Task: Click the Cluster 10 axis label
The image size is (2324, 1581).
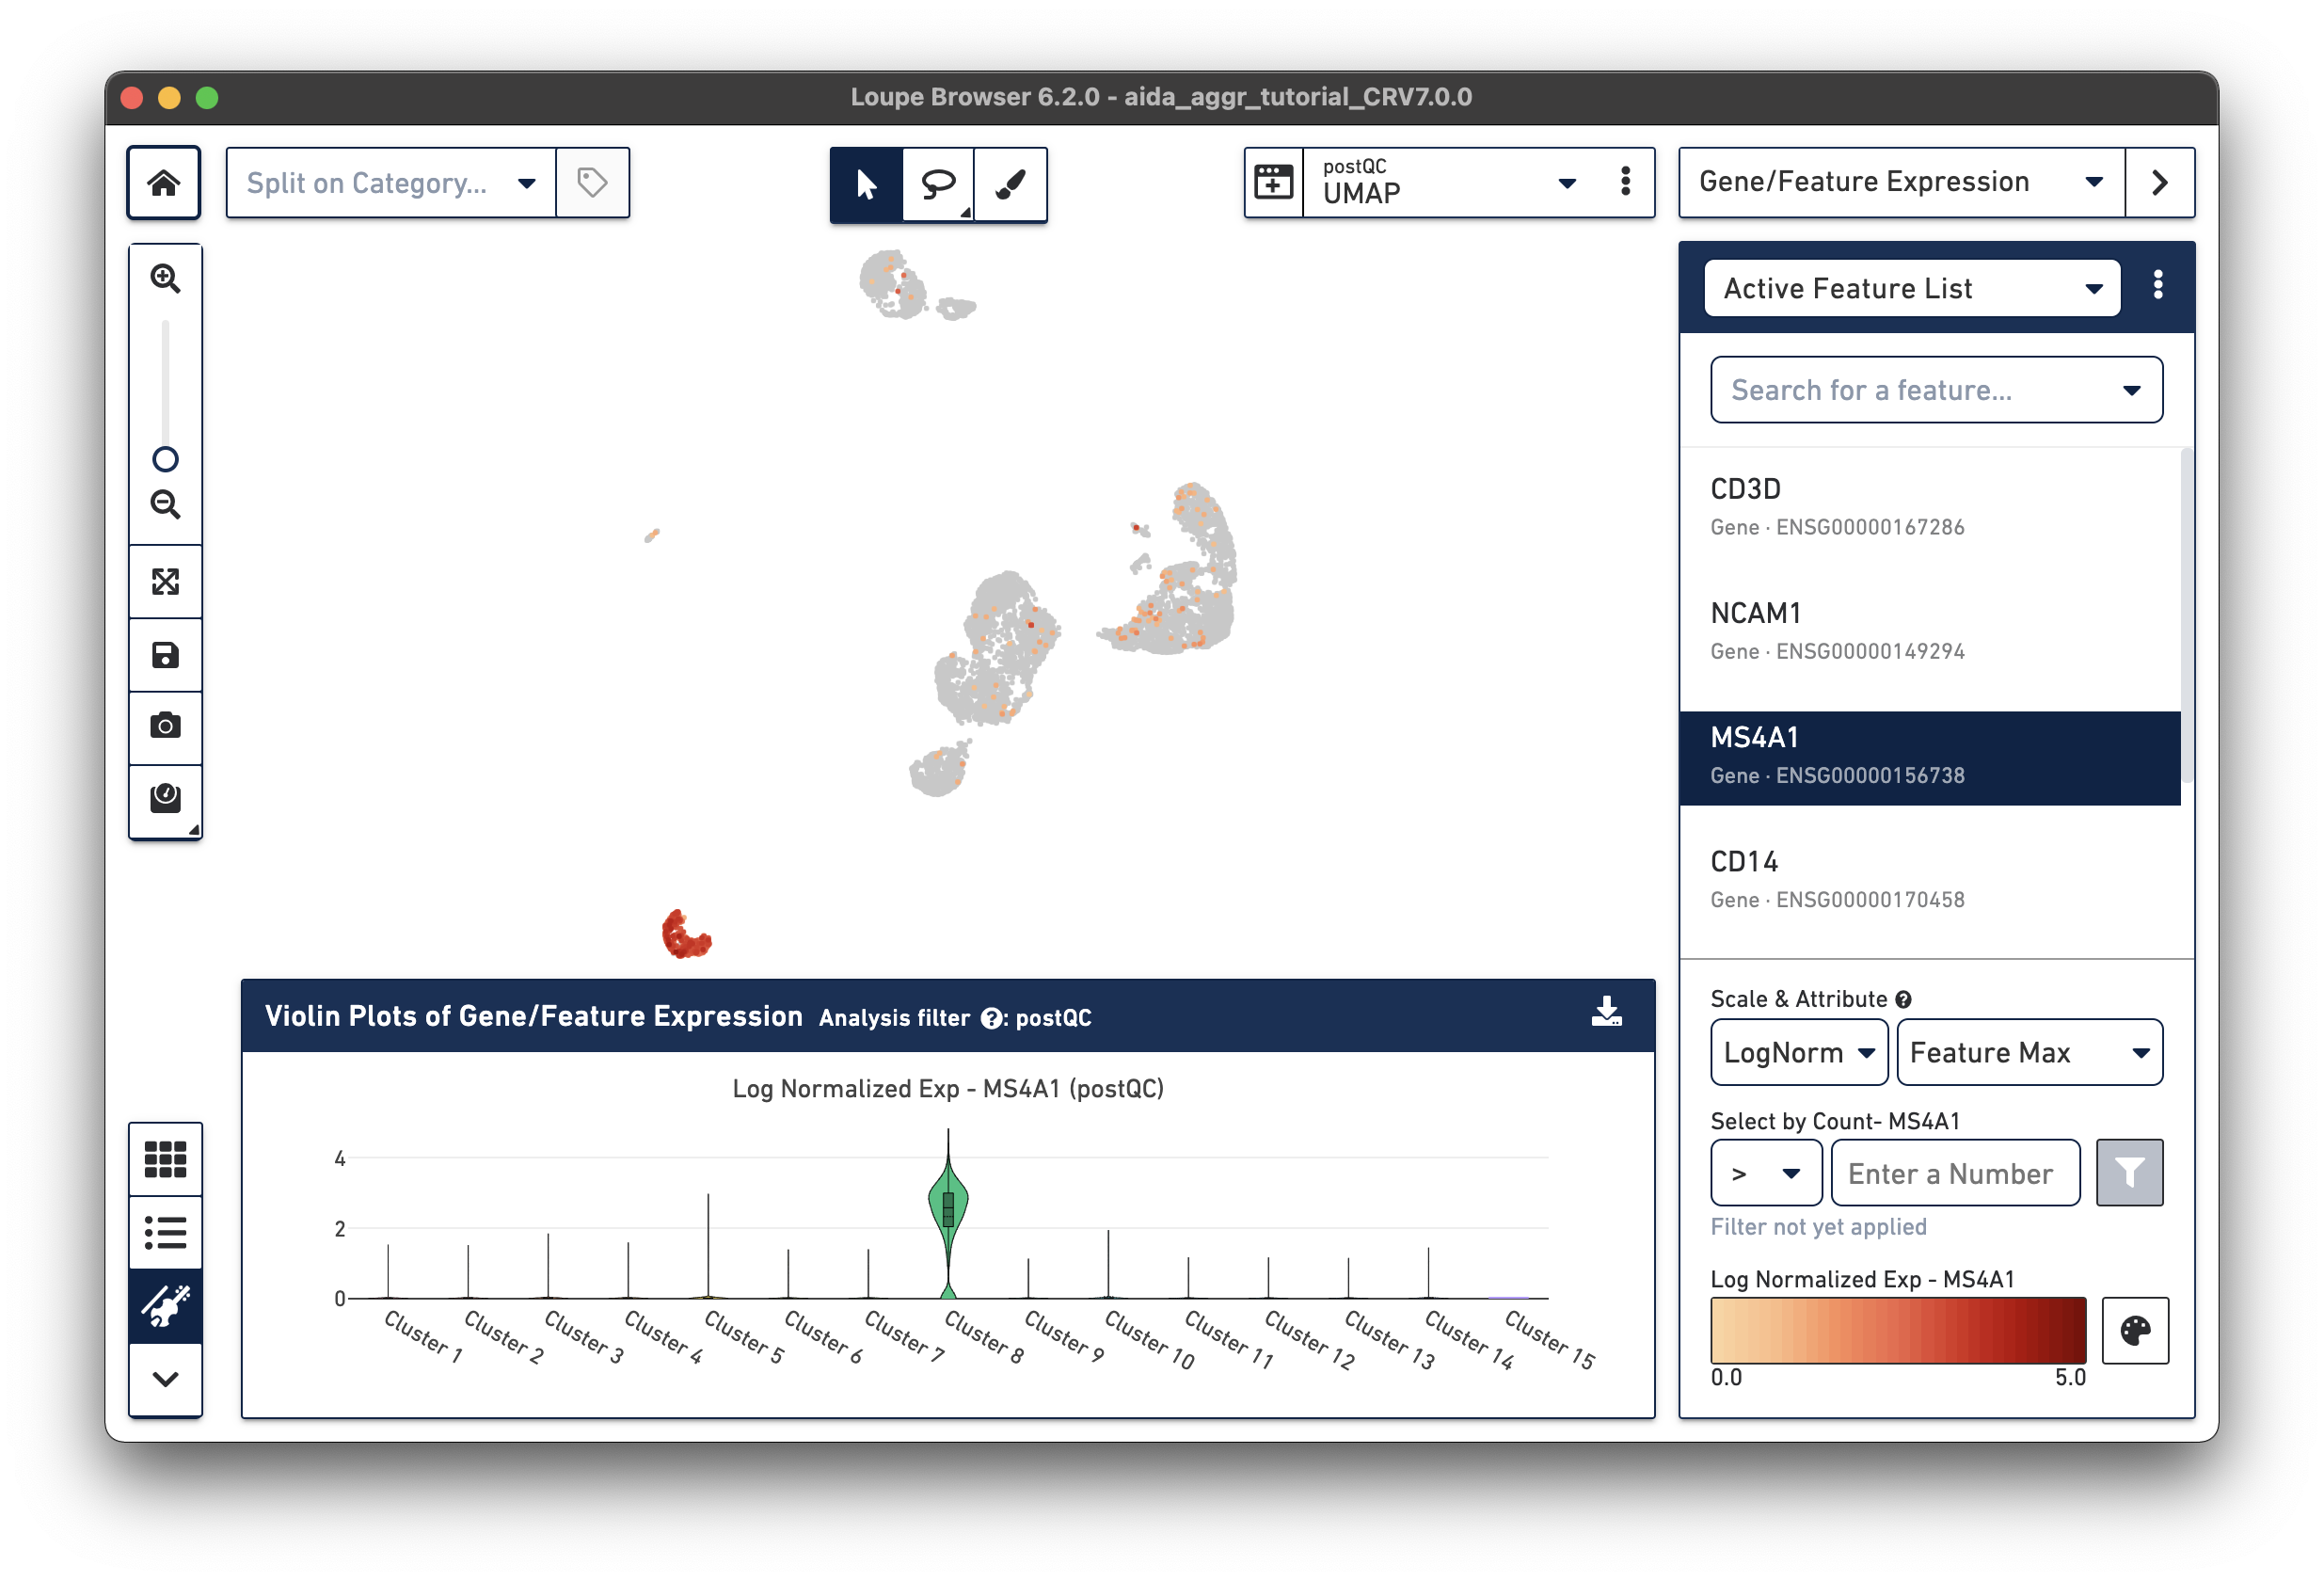Action: 1149,1339
